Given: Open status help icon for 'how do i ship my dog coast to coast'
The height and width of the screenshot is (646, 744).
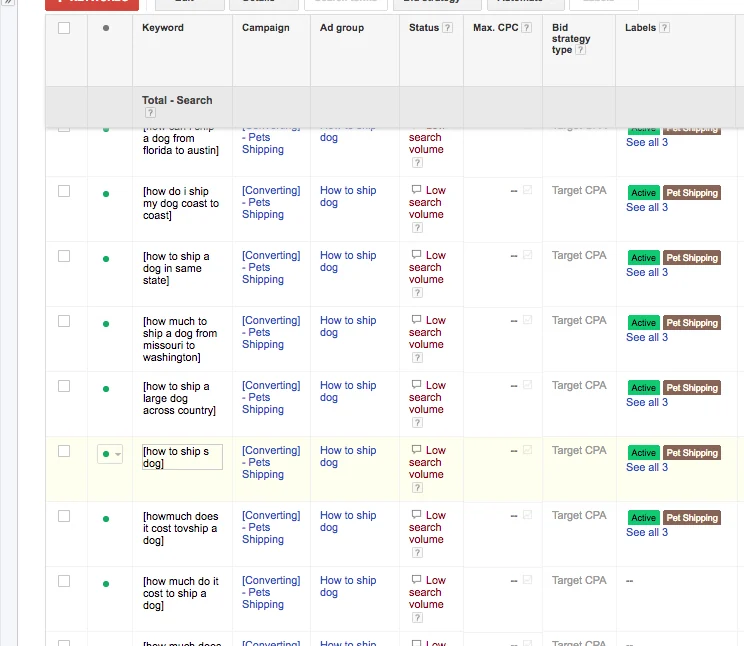Looking at the screenshot, I should pyautogui.click(x=417, y=228).
